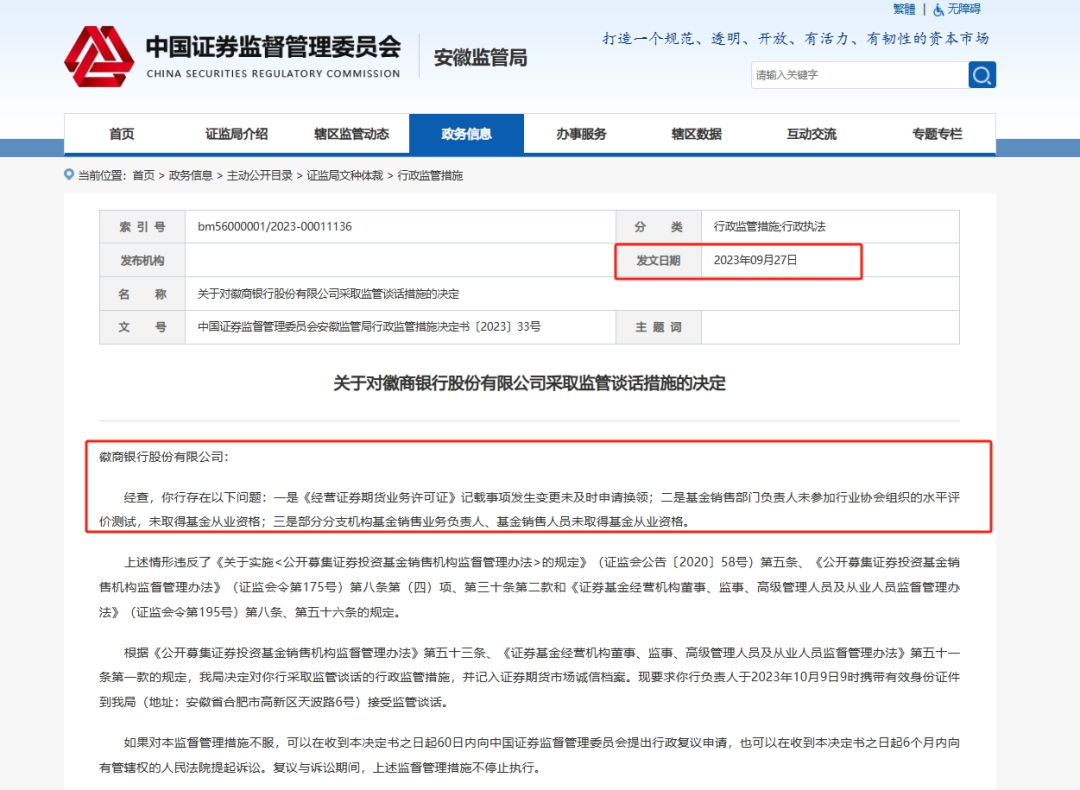Go to 证监局文种体裁 in the breadcrumb

pyautogui.click(x=345, y=176)
